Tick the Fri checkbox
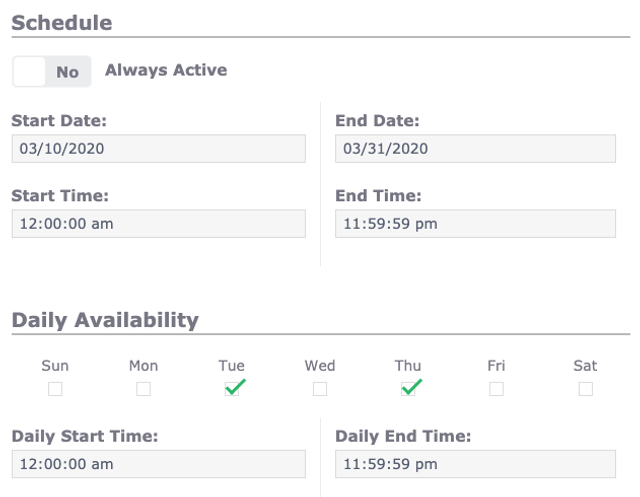Image resolution: width=640 pixels, height=497 pixels. 496,389
